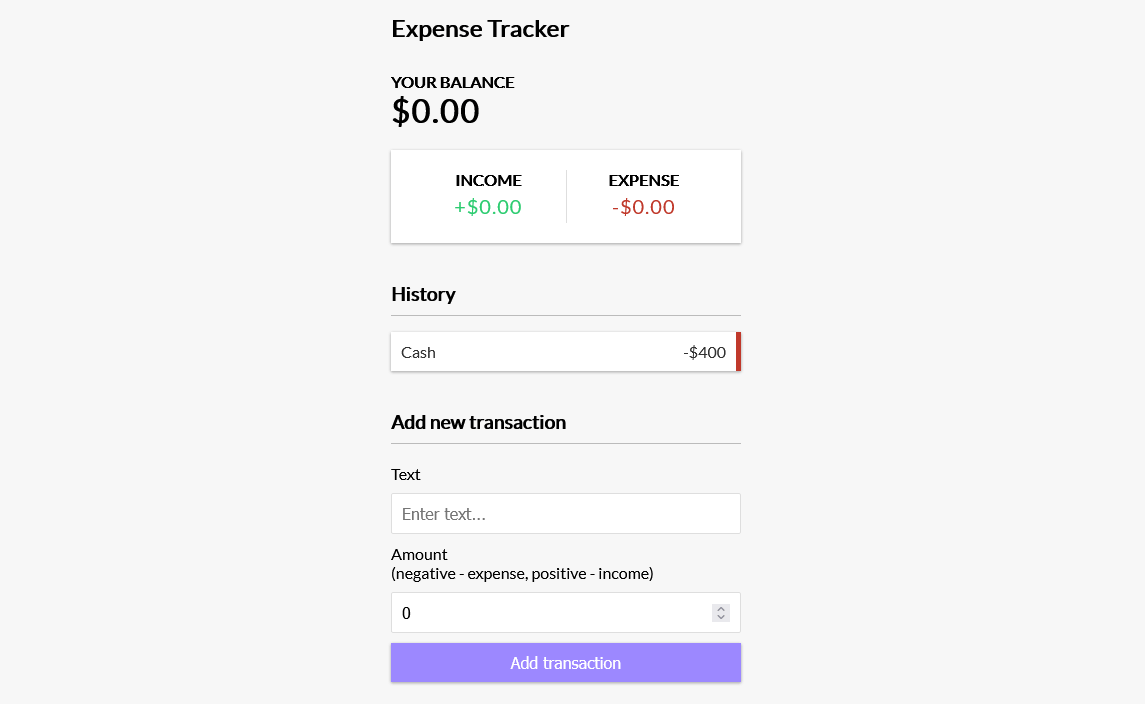Click the Add transaction button
This screenshot has height=704, width=1145.
(565, 662)
